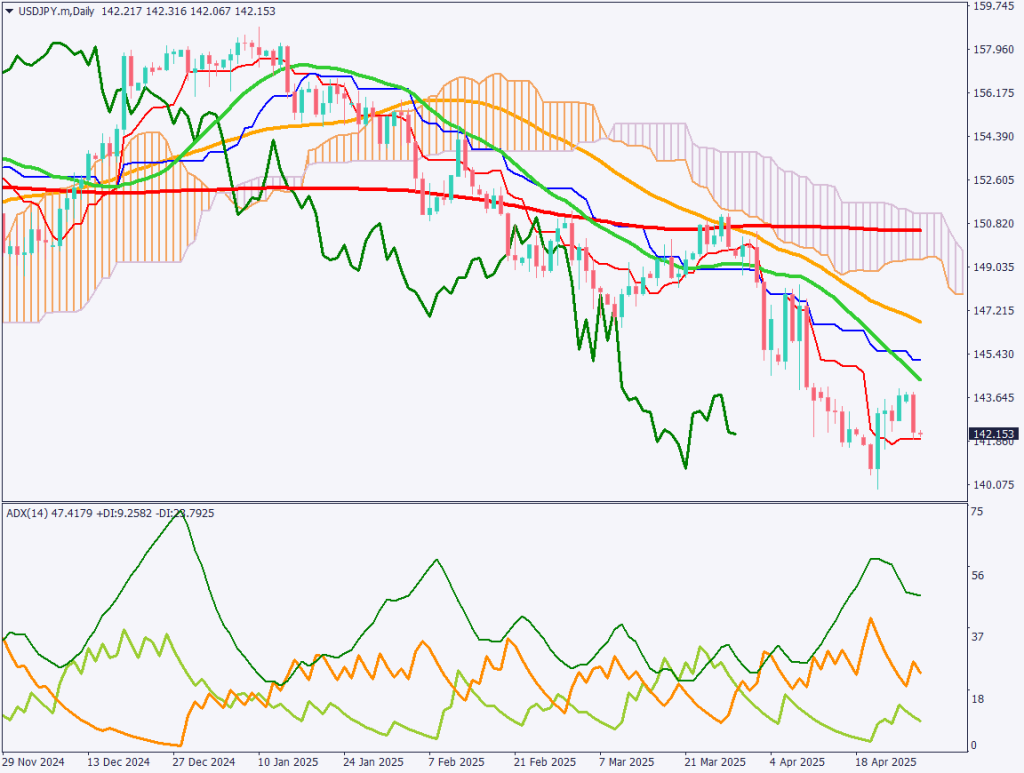Select the 150.820 price scale label
This screenshot has height=773, width=1024.
tap(993, 224)
